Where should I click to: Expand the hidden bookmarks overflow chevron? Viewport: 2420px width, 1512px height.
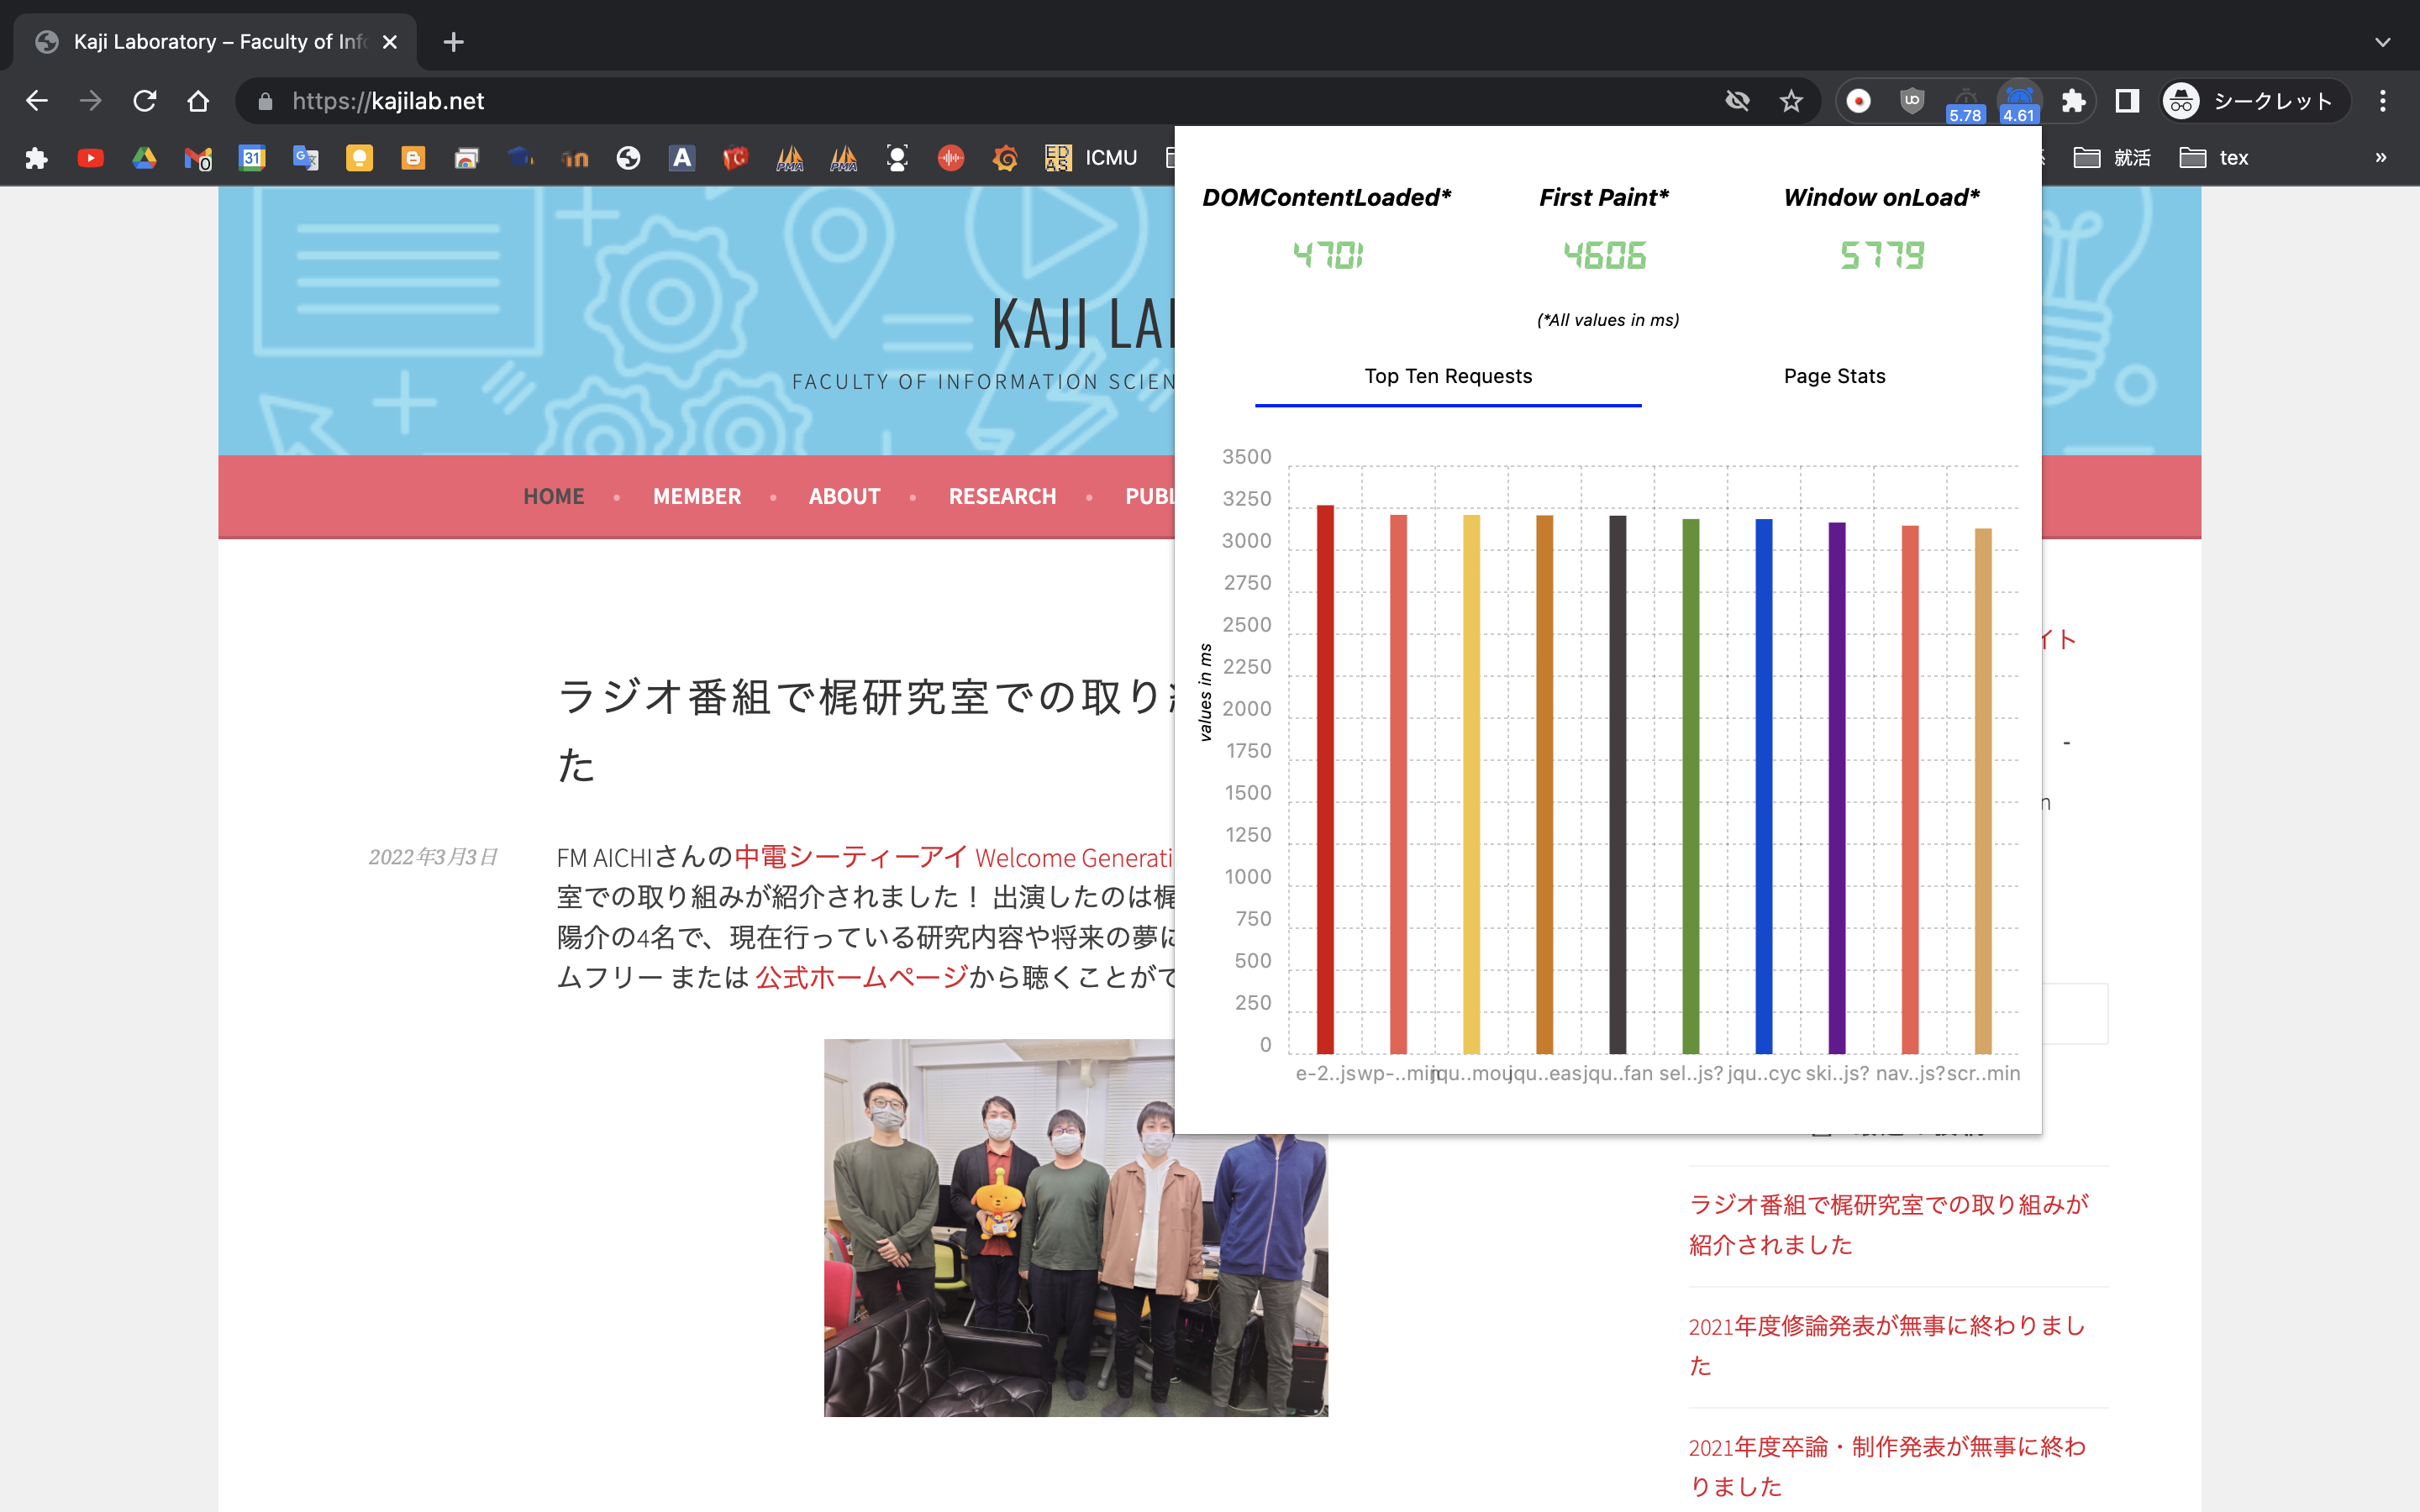(x=2380, y=158)
